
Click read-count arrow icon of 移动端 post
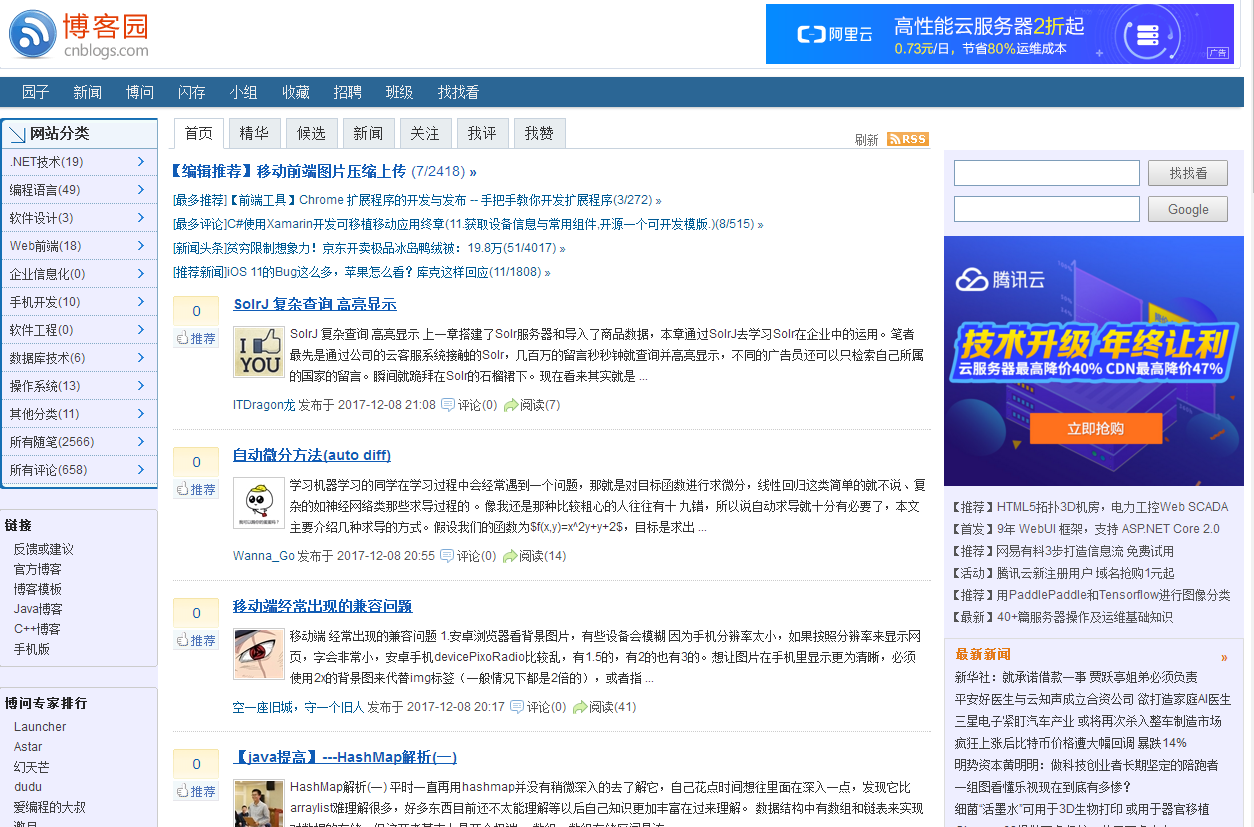tap(580, 707)
